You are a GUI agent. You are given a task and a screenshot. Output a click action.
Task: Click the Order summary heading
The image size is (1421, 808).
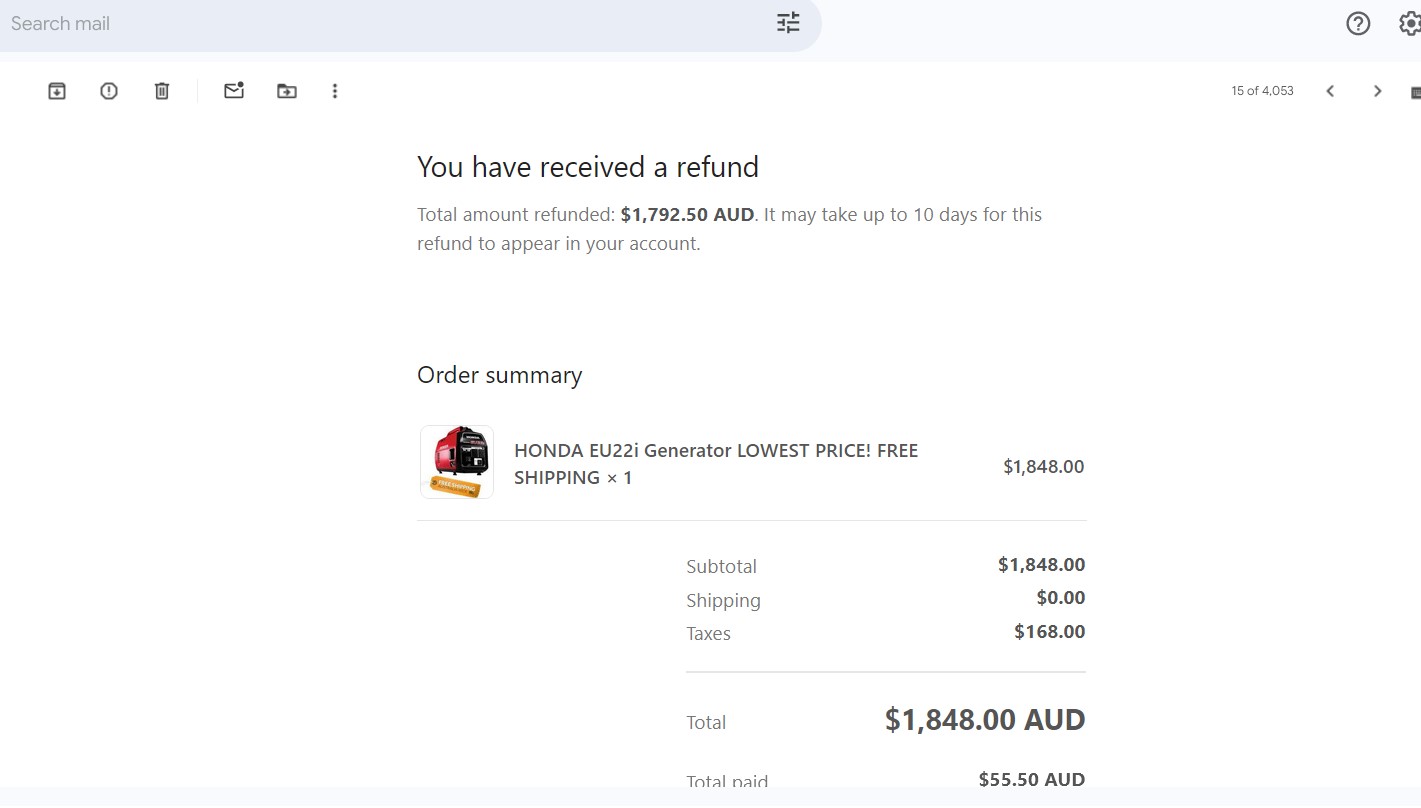pyautogui.click(x=499, y=375)
